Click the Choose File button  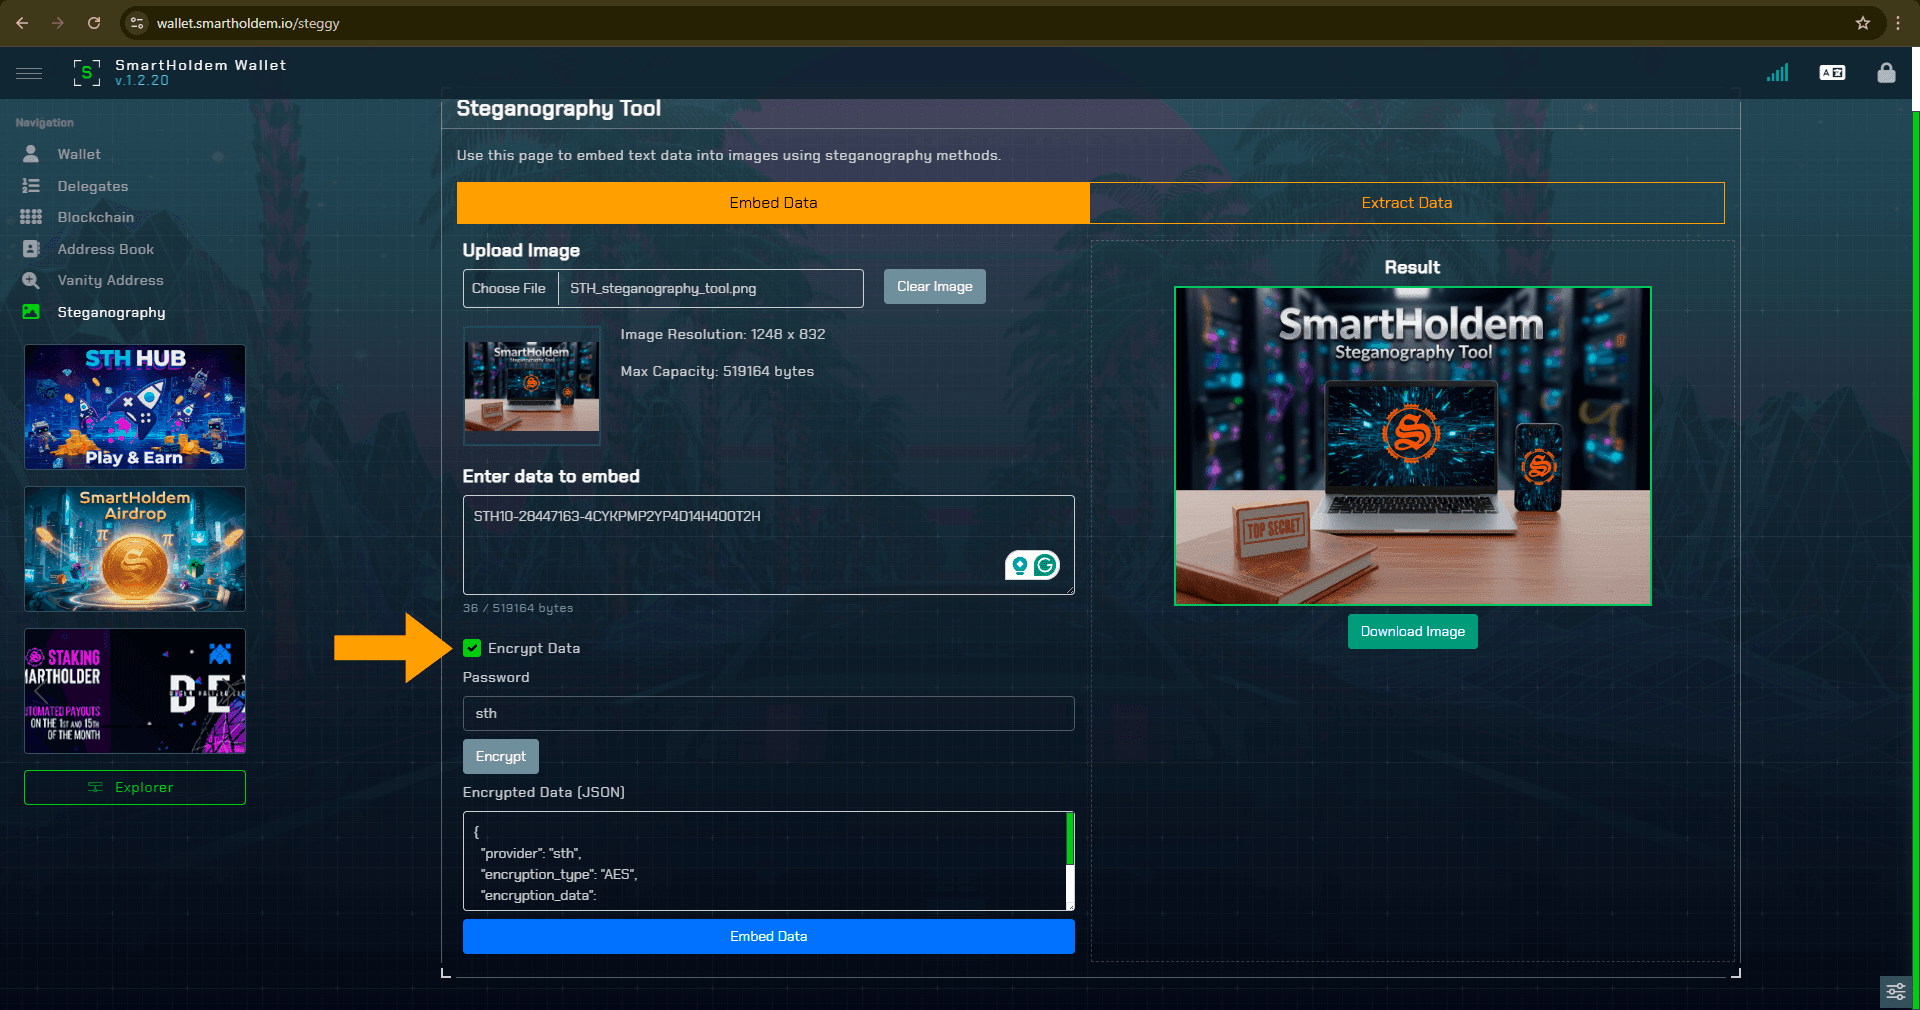[510, 288]
